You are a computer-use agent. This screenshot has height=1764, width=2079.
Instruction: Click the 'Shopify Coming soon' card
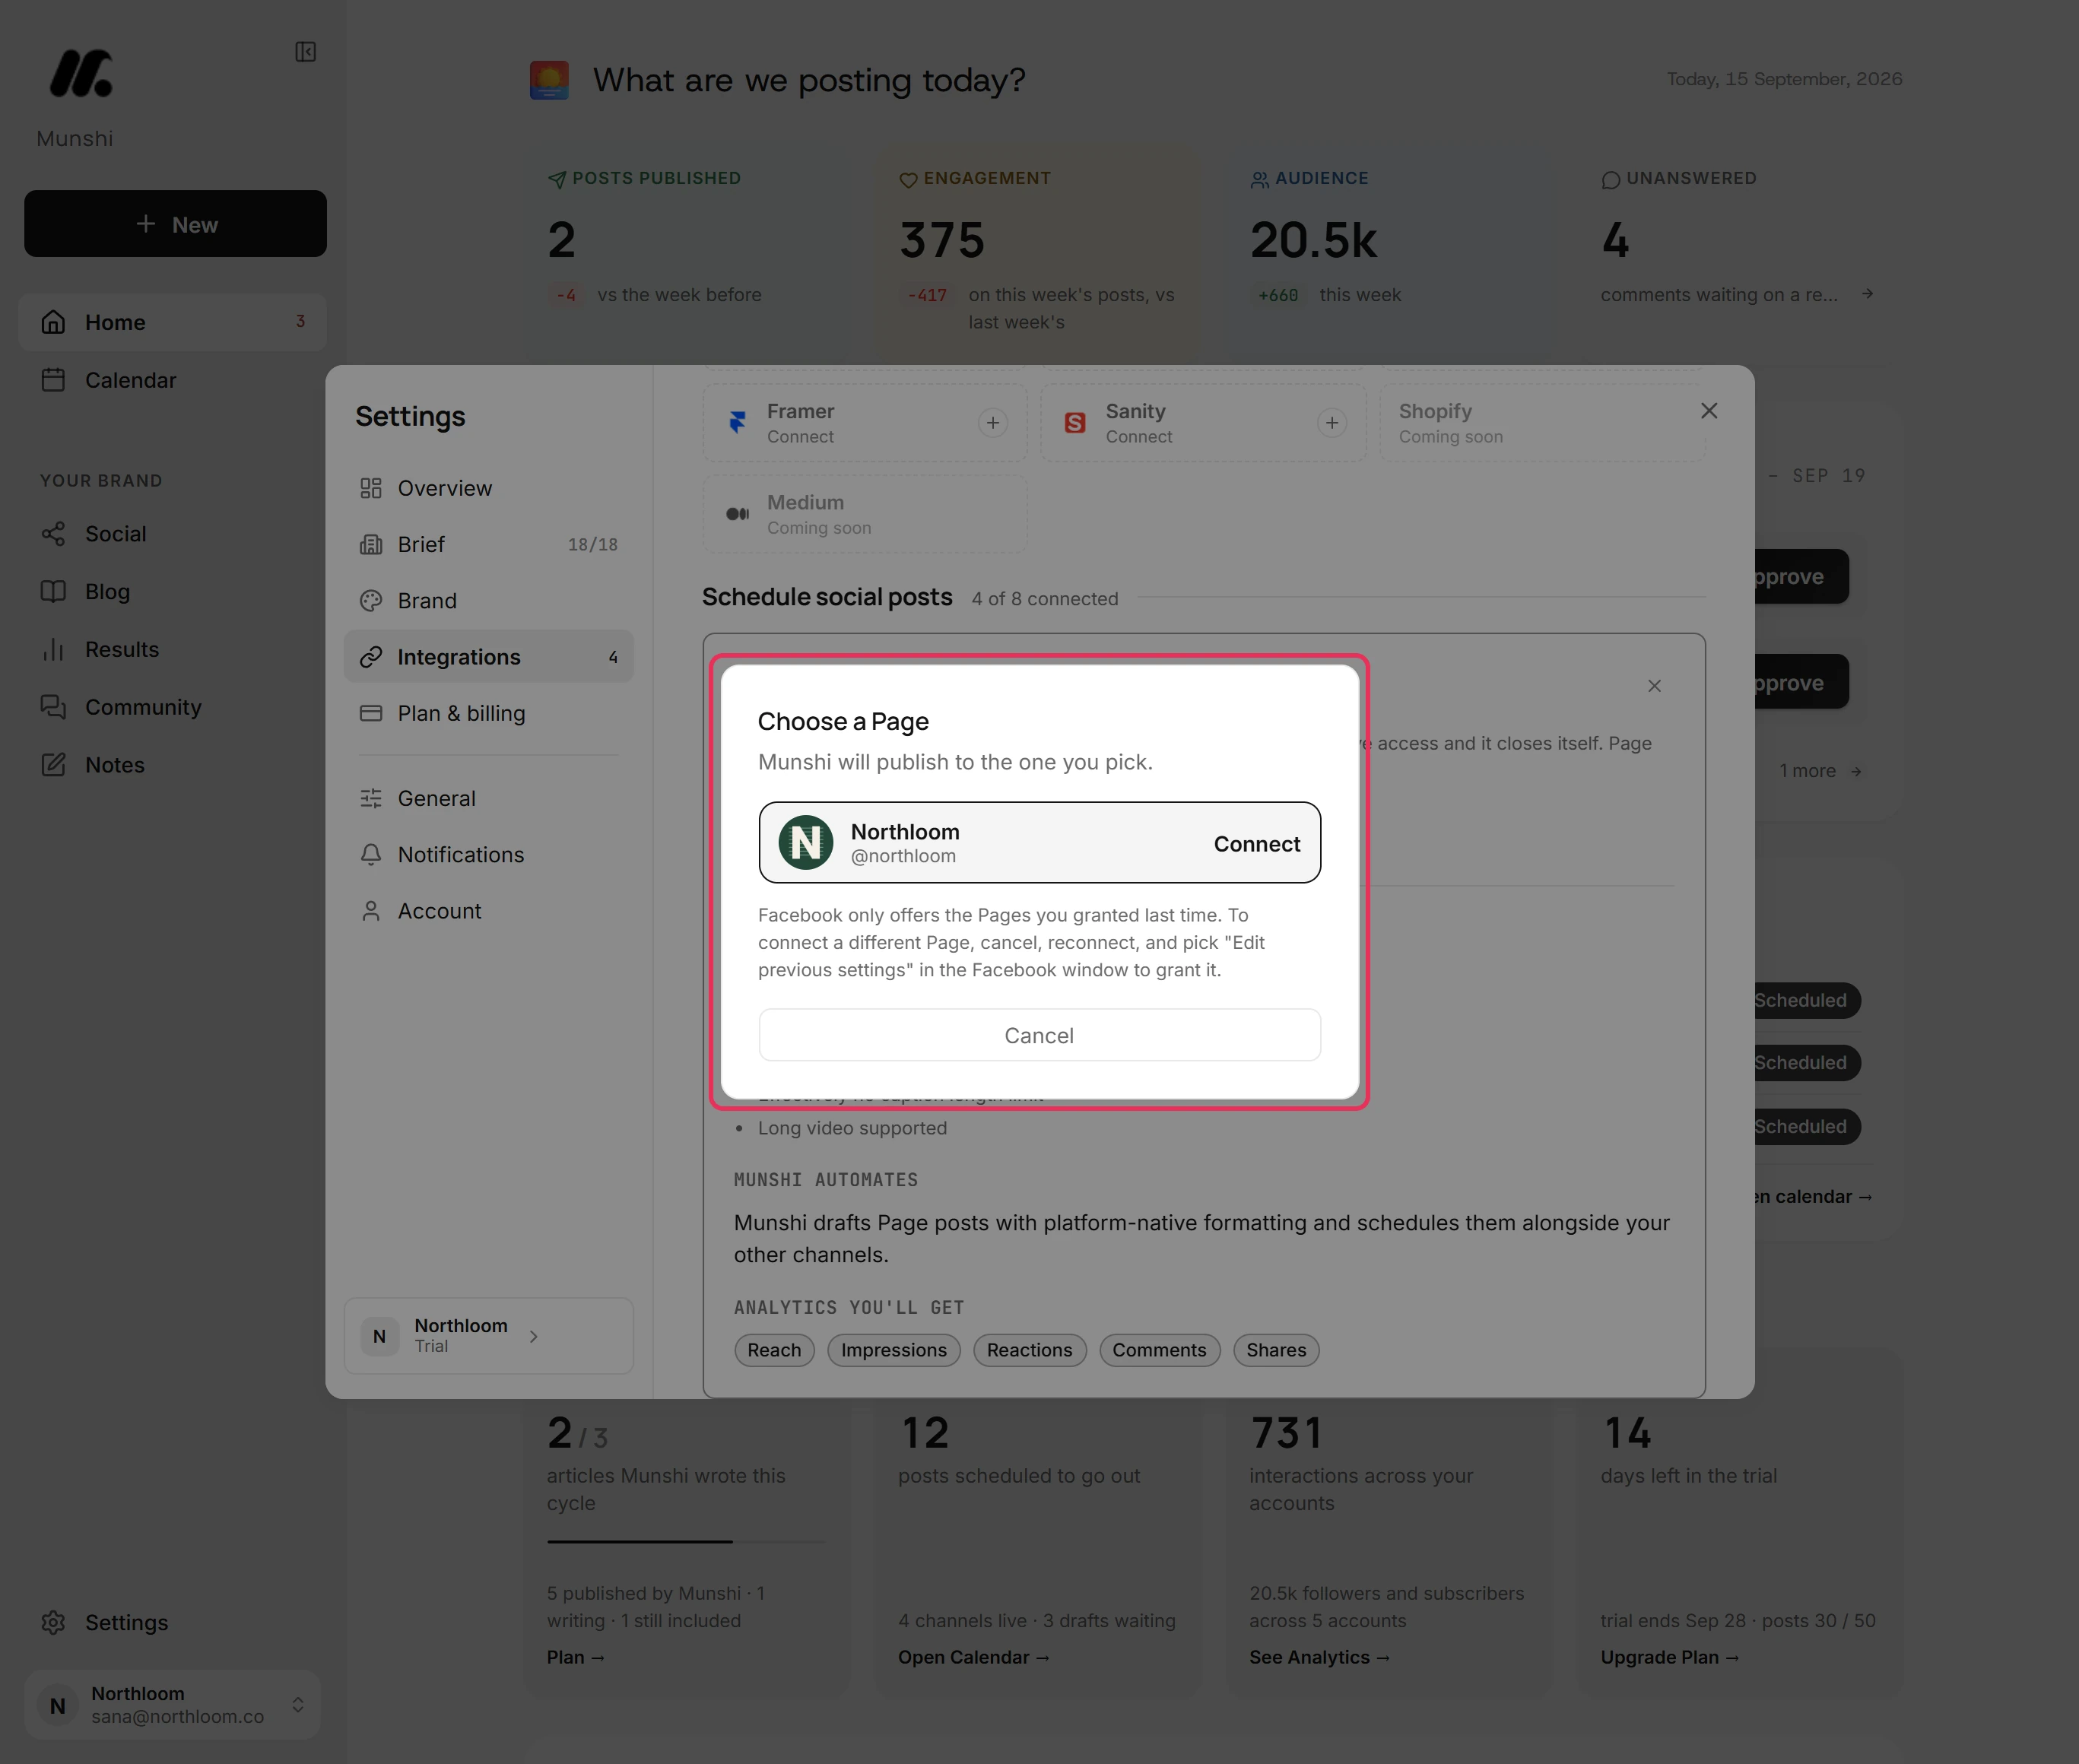[x=1543, y=423]
